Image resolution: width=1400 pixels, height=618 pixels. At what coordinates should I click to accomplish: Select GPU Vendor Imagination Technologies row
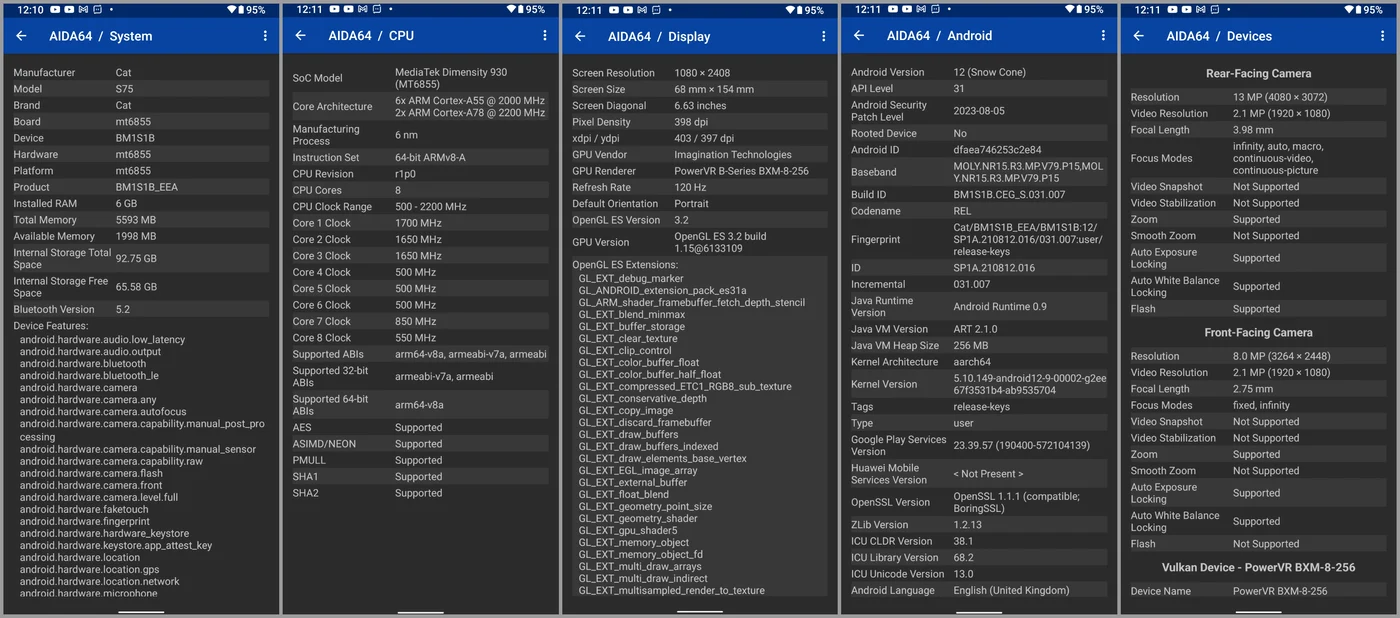[699, 155]
